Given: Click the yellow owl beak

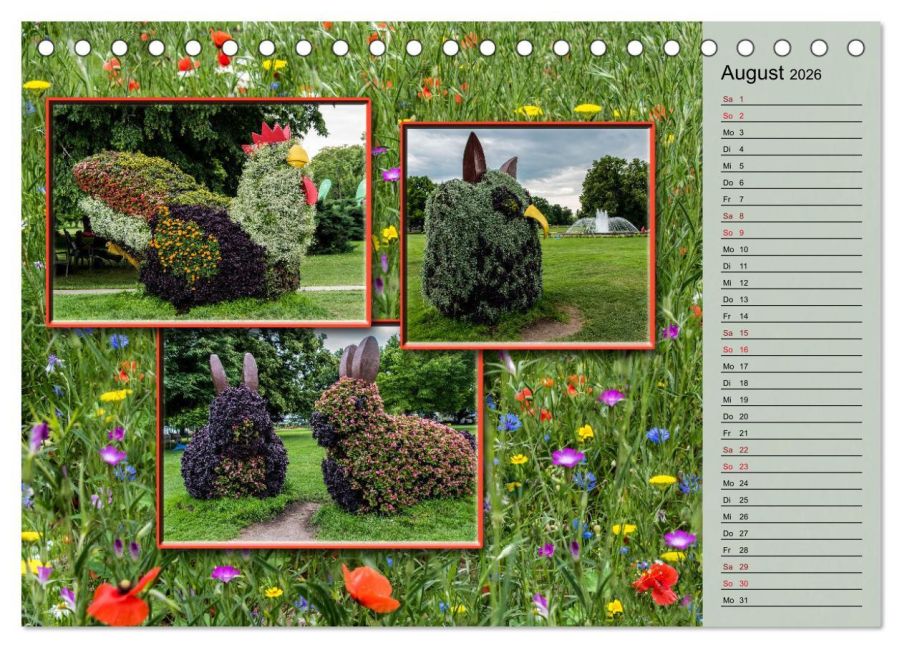Looking at the screenshot, I should point(536,220).
